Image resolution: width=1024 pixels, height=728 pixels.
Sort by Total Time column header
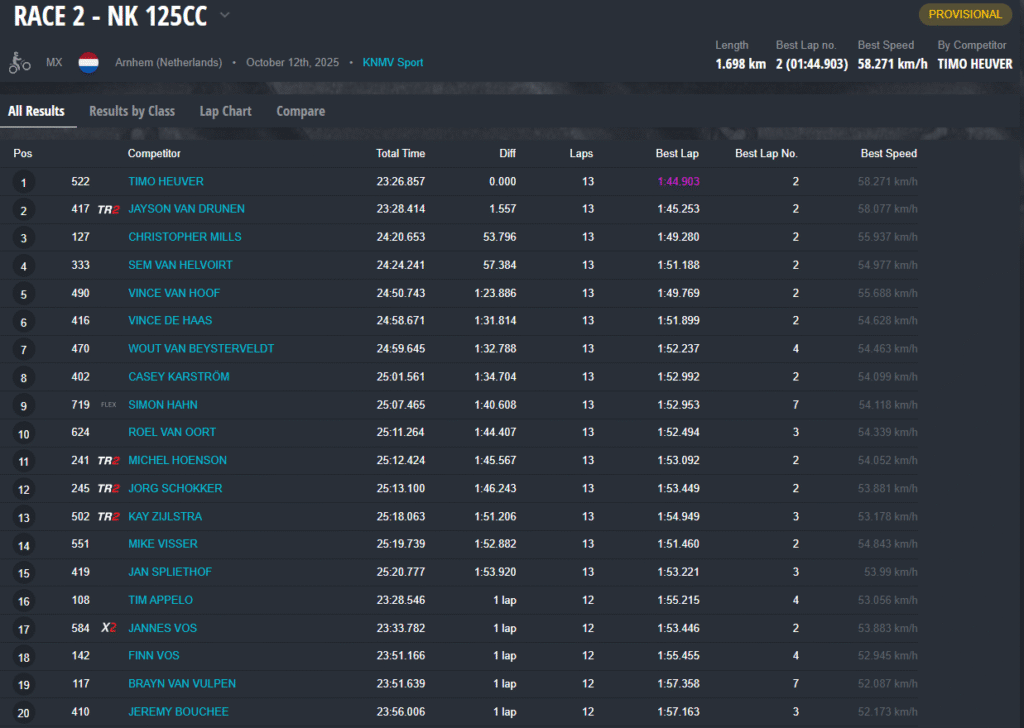[400, 153]
